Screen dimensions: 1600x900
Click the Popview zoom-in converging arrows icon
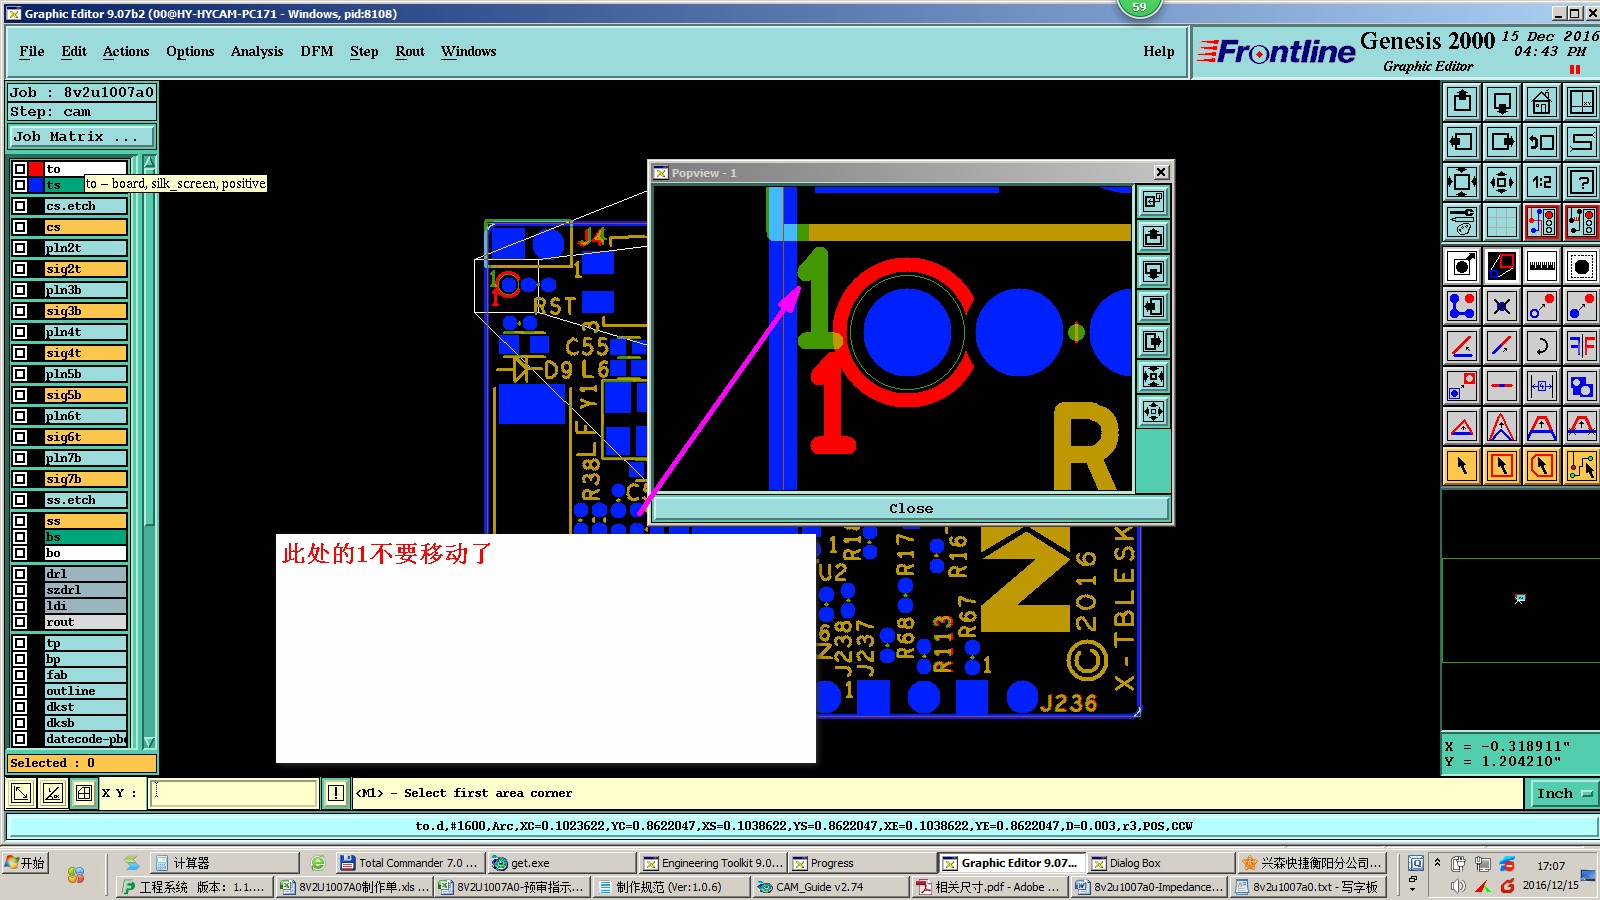(1153, 376)
